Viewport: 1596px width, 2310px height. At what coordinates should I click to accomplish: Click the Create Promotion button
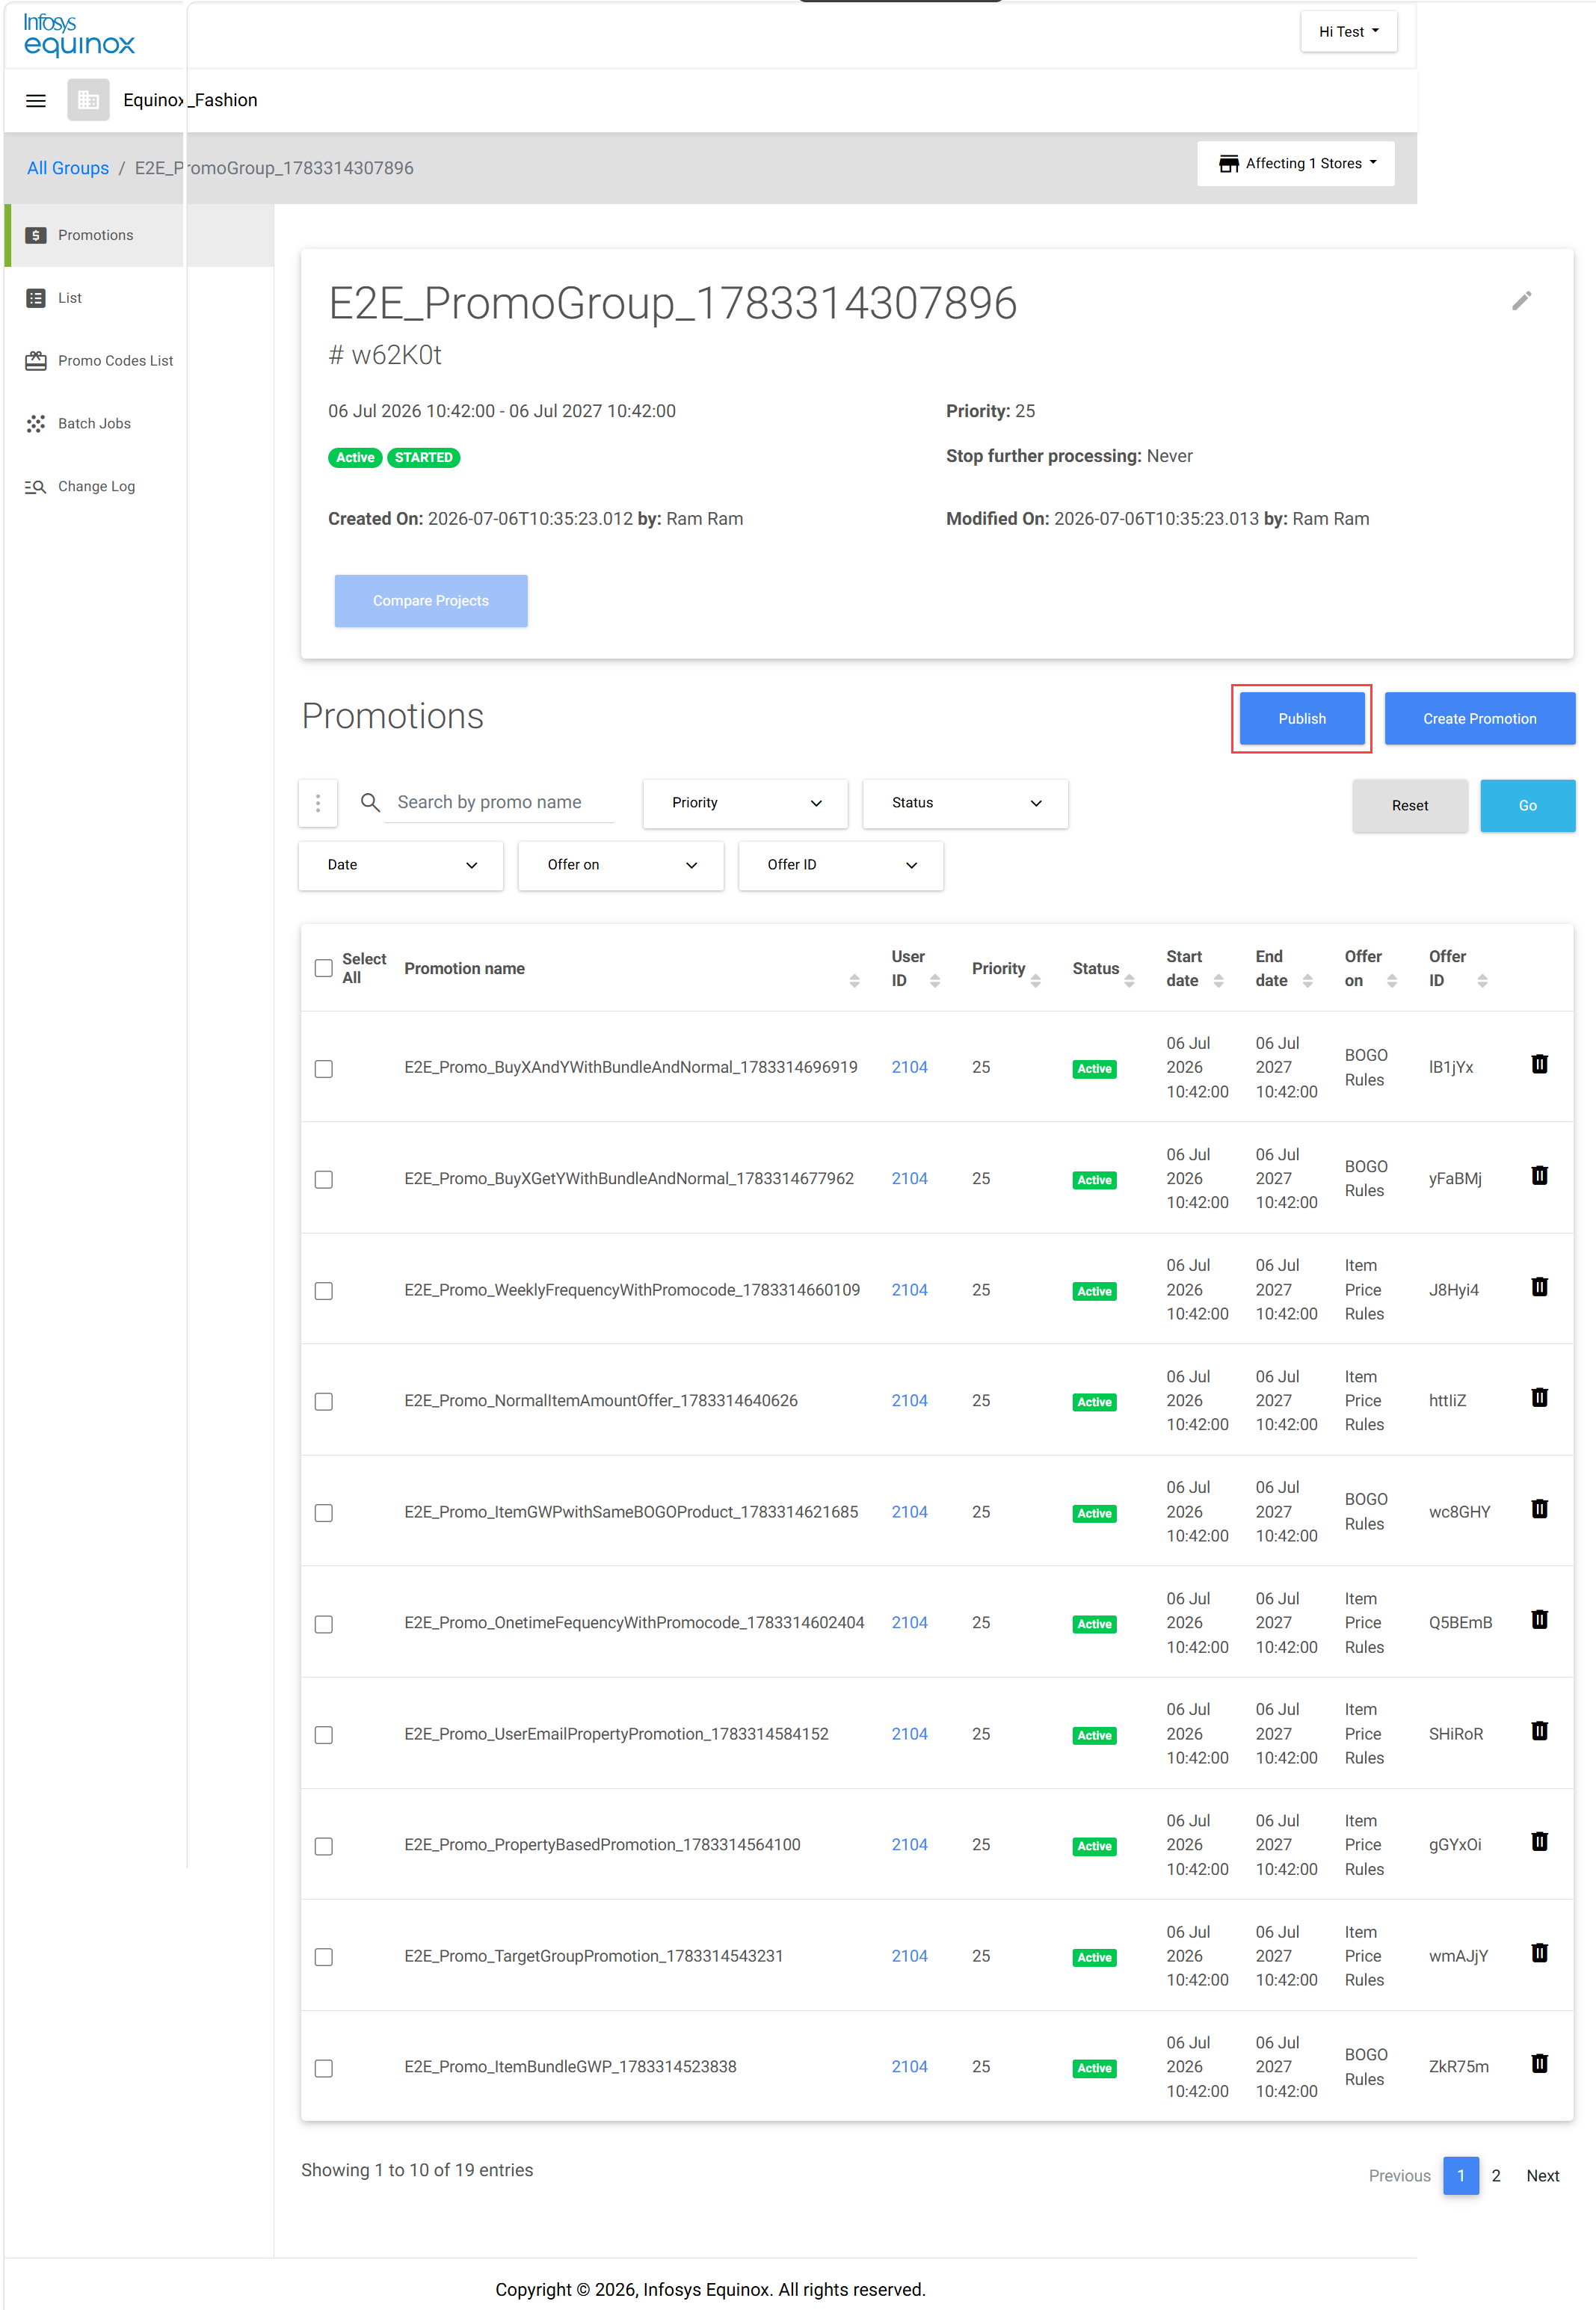[1480, 719]
